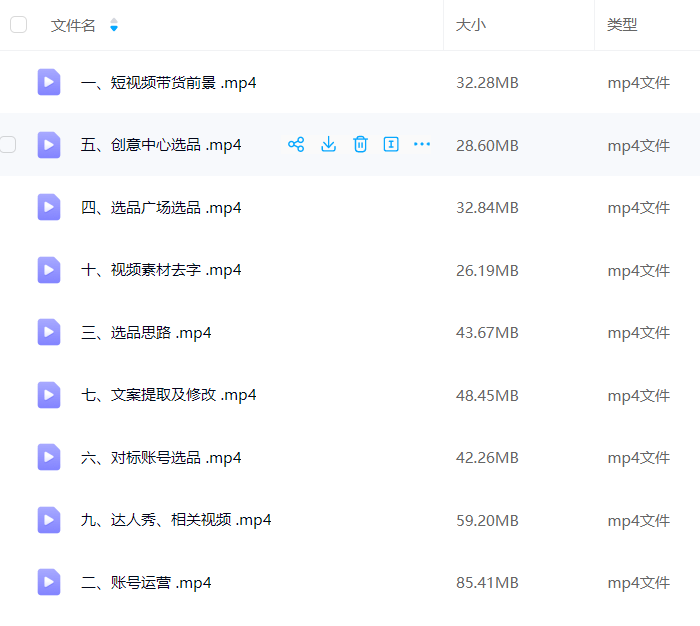Share the 五、创意中心选品 .mp4 file
The image size is (700, 626).
coord(296,144)
